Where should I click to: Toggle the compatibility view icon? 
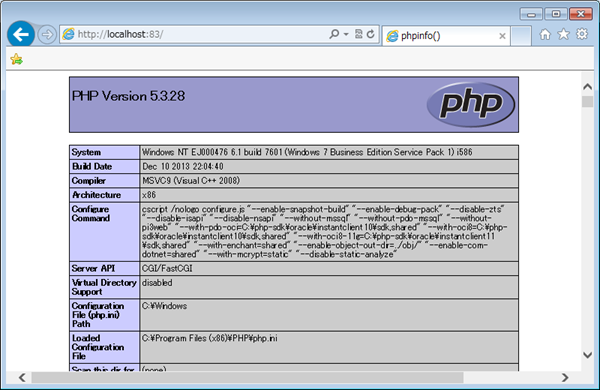click(x=359, y=34)
